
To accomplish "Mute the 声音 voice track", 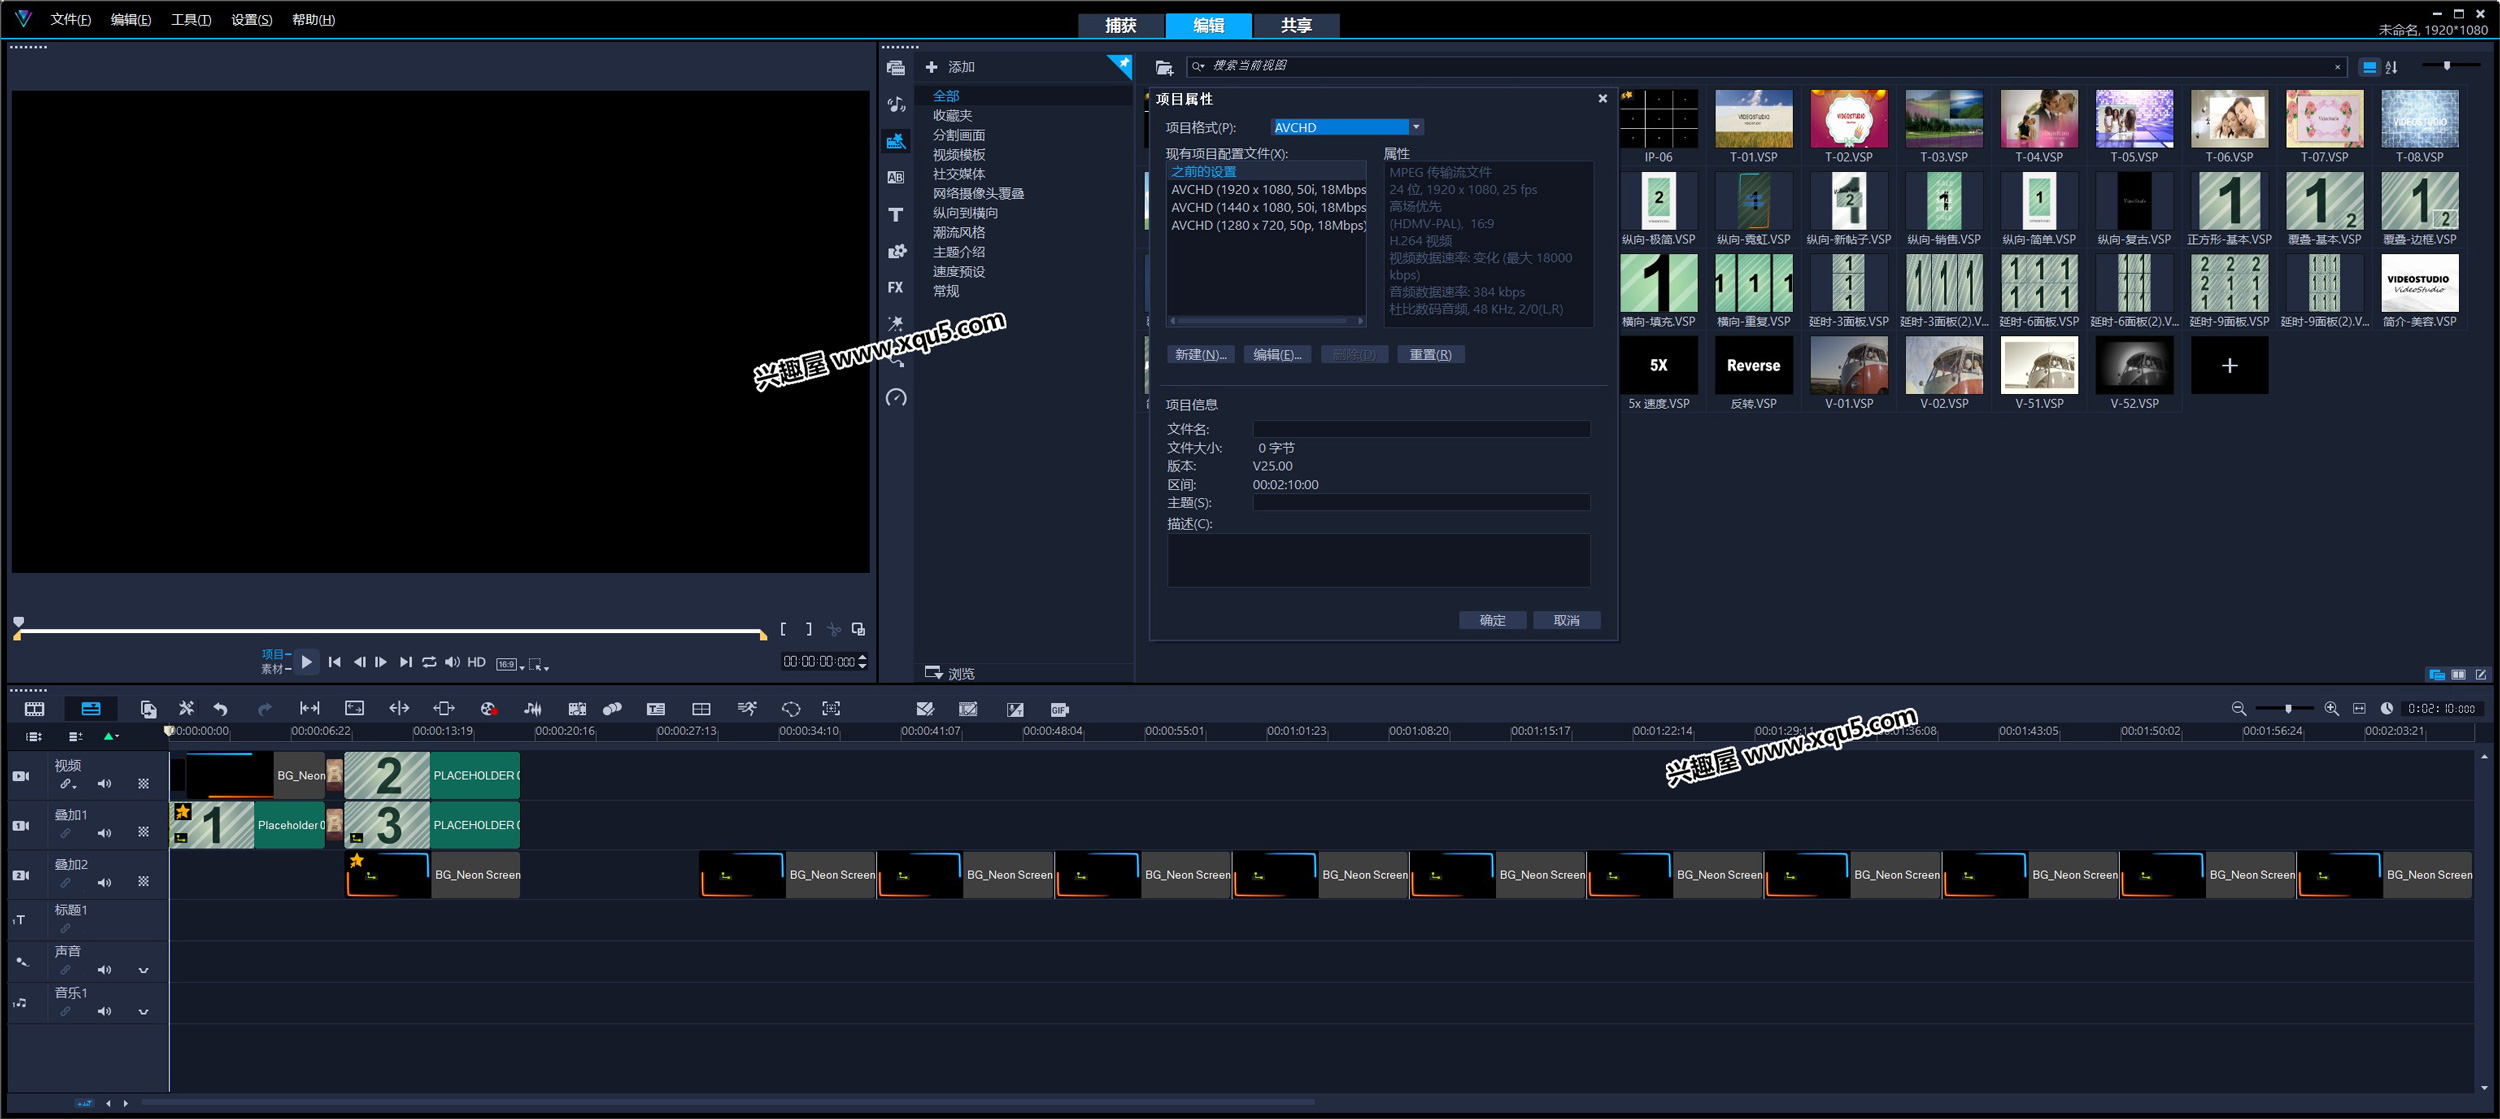I will (x=104, y=970).
